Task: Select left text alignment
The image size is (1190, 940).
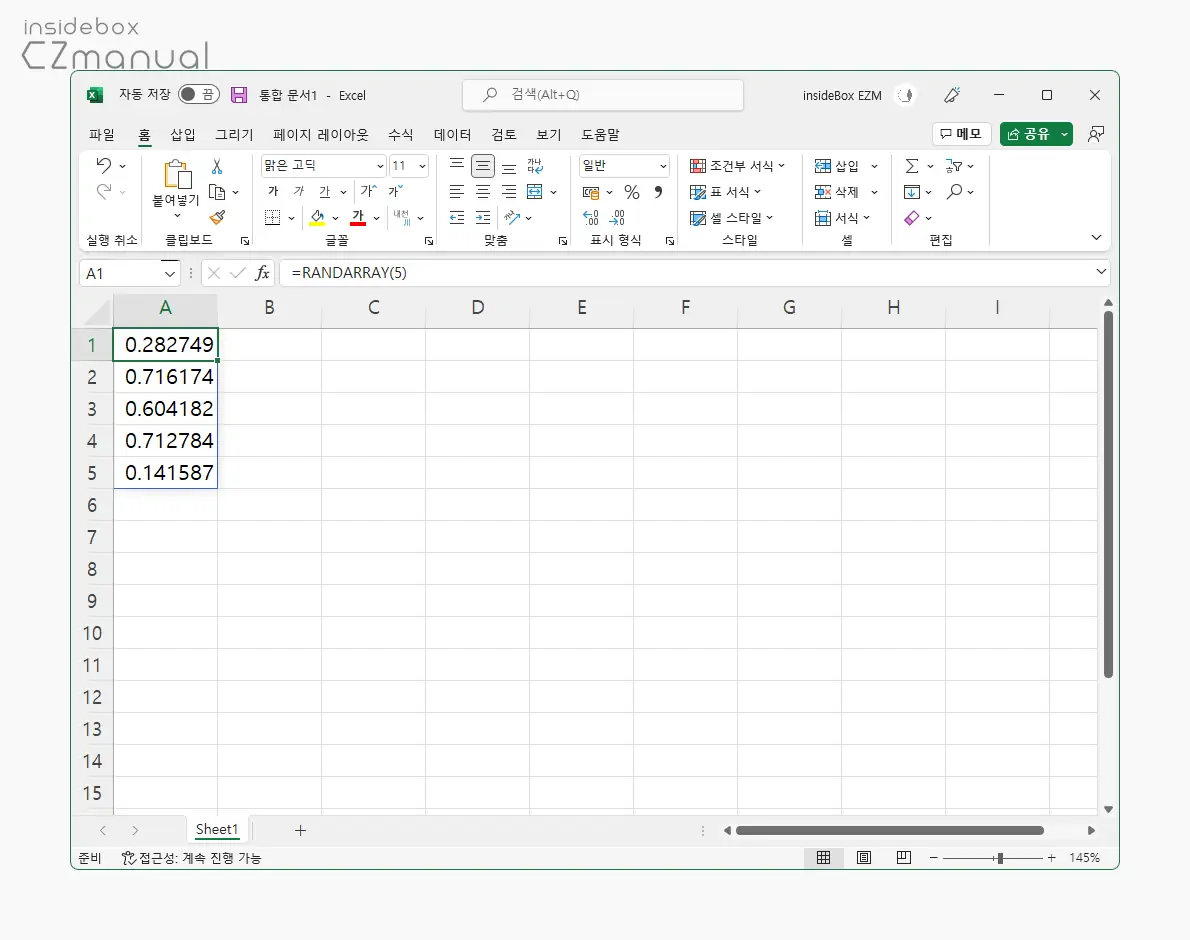Action: [457, 192]
